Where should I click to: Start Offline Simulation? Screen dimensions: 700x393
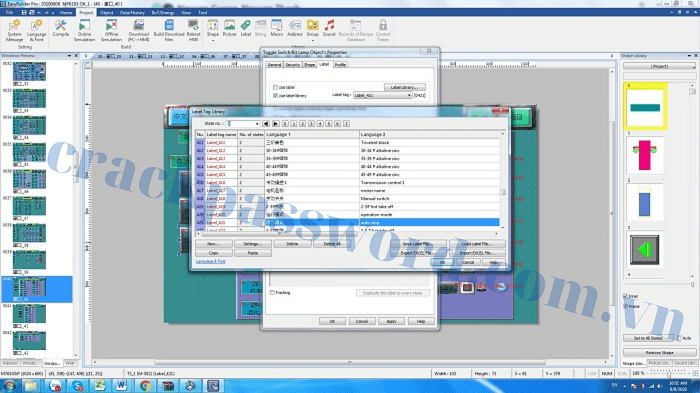click(111, 30)
